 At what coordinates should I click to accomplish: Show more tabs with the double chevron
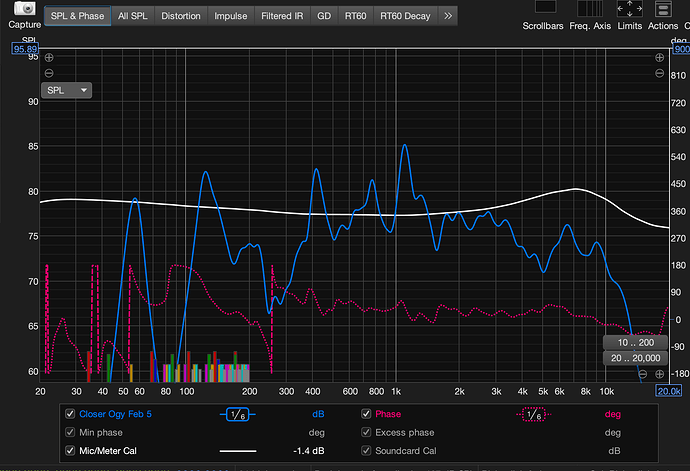tap(448, 16)
